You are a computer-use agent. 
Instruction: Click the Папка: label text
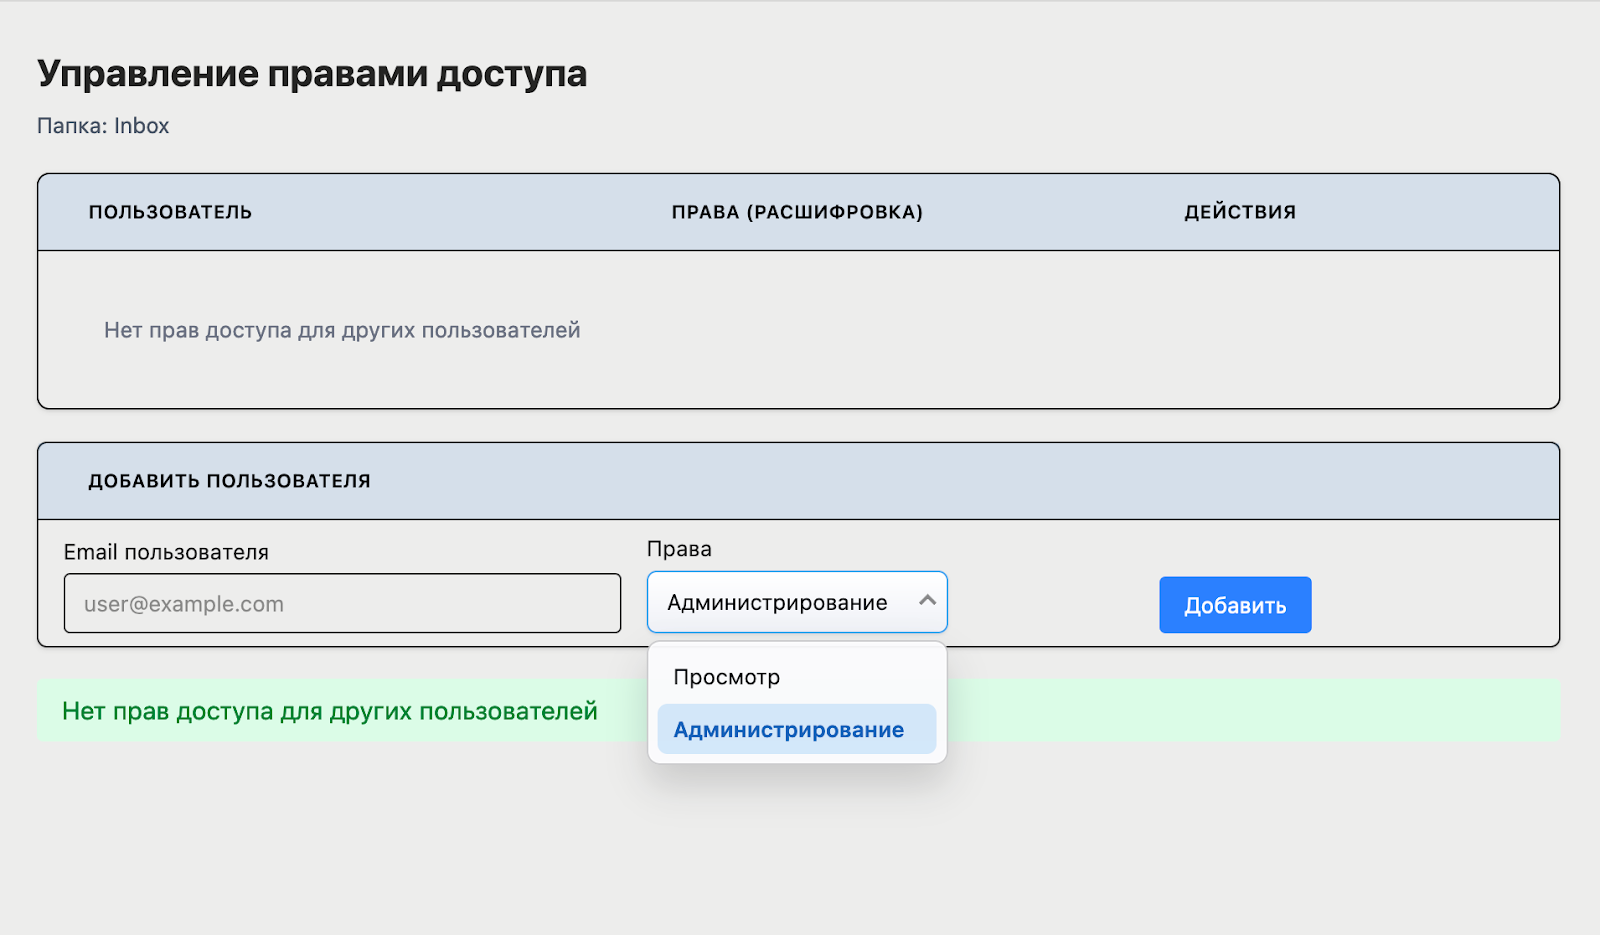point(72,126)
